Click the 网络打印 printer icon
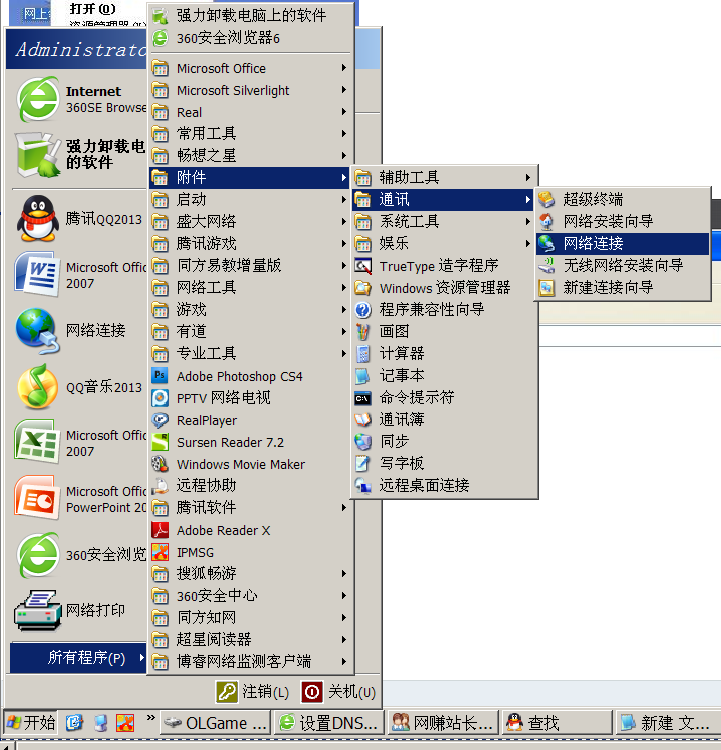Screen dimensions: 721x750 coord(37,610)
